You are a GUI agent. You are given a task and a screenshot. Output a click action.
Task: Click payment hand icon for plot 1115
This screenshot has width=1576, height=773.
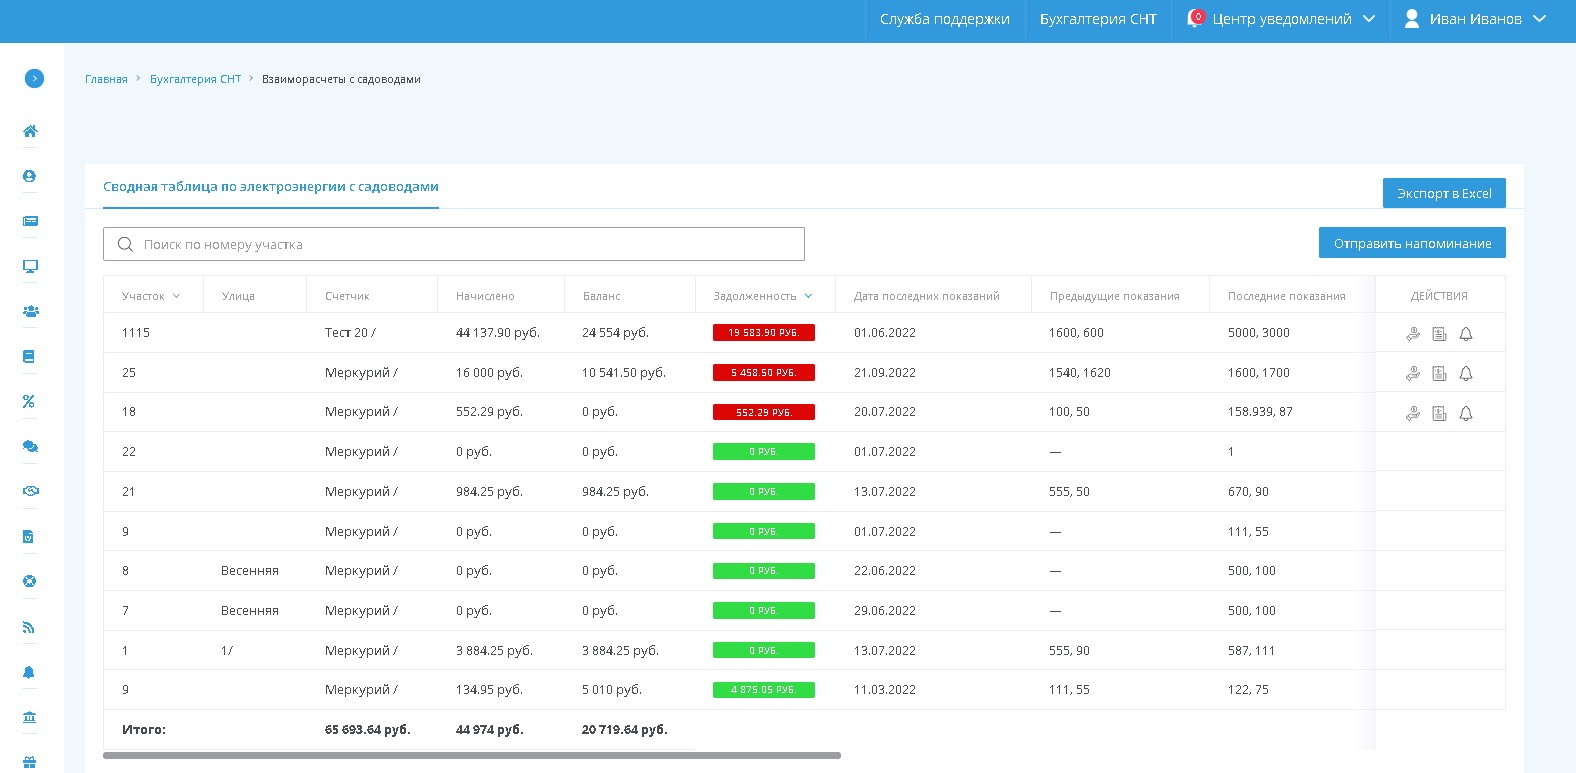pyautogui.click(x=1413, y=334)
